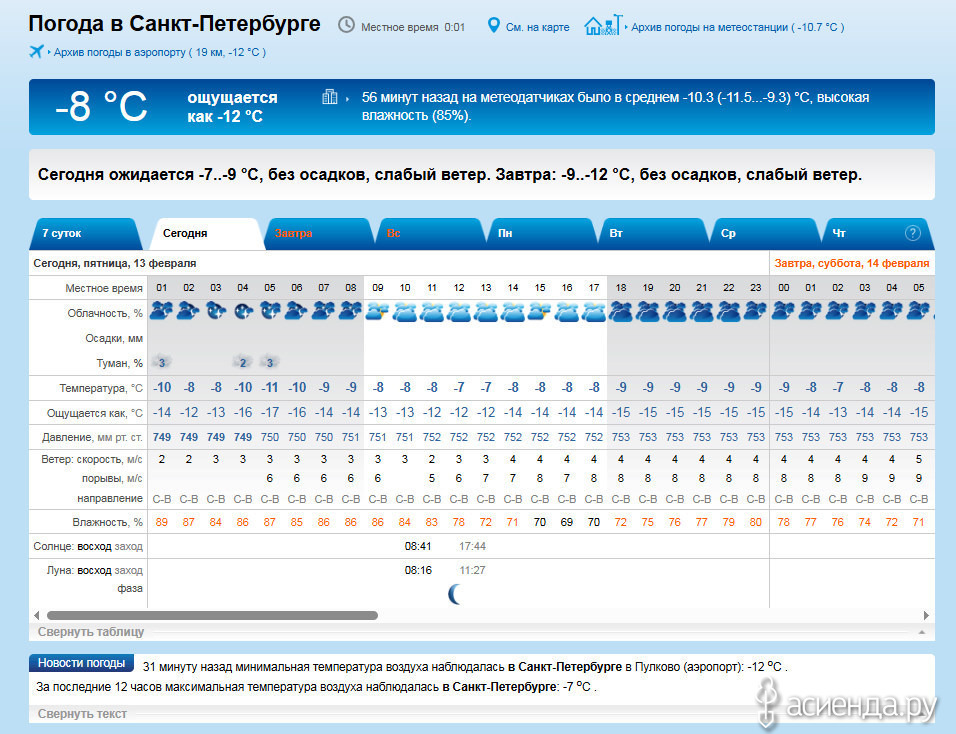
Task: Click the building icon in blue banner
Action: pos(330,97)
